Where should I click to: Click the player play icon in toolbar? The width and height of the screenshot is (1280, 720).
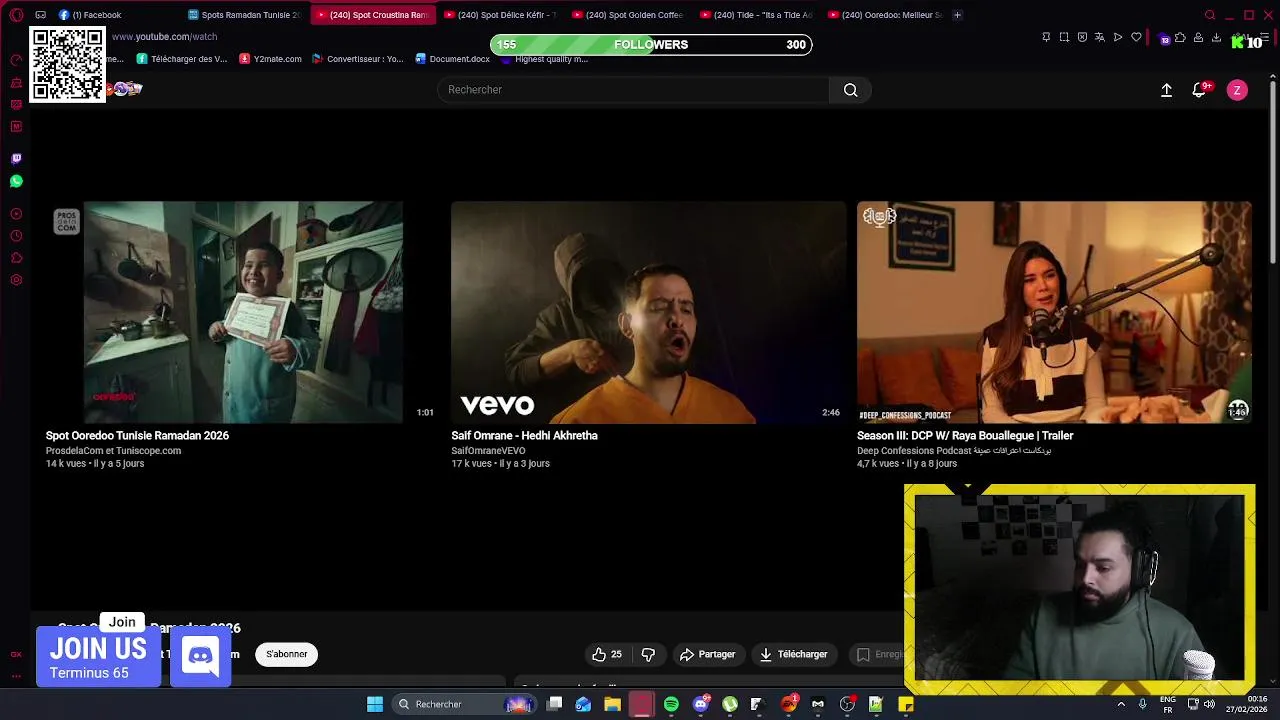(x=1118, y=37)
